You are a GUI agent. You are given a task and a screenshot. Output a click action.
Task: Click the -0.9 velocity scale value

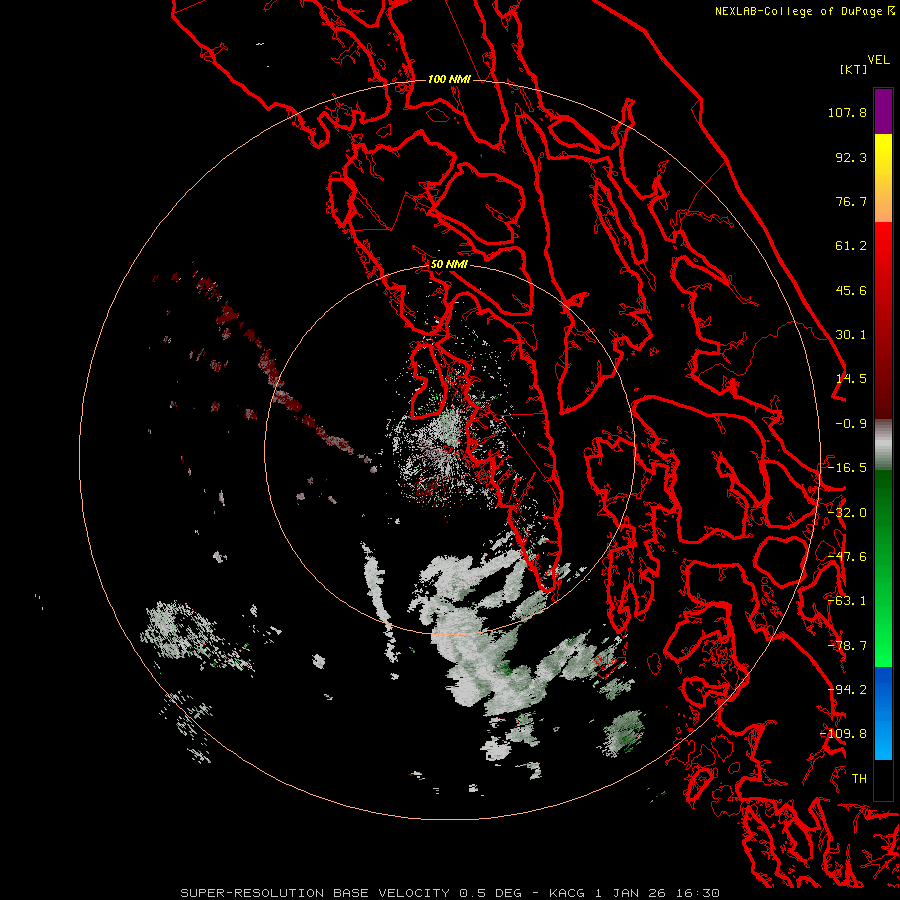coord(851,424)
